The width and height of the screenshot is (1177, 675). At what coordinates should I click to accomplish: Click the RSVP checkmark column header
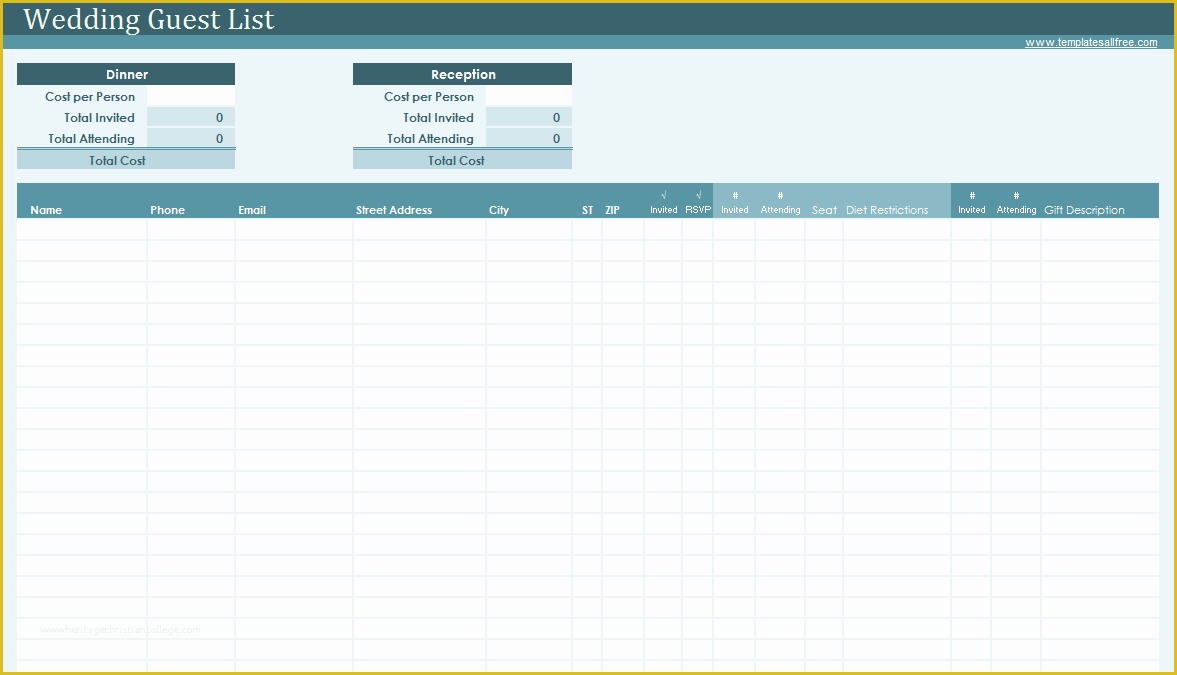click(x=698, y=203)
